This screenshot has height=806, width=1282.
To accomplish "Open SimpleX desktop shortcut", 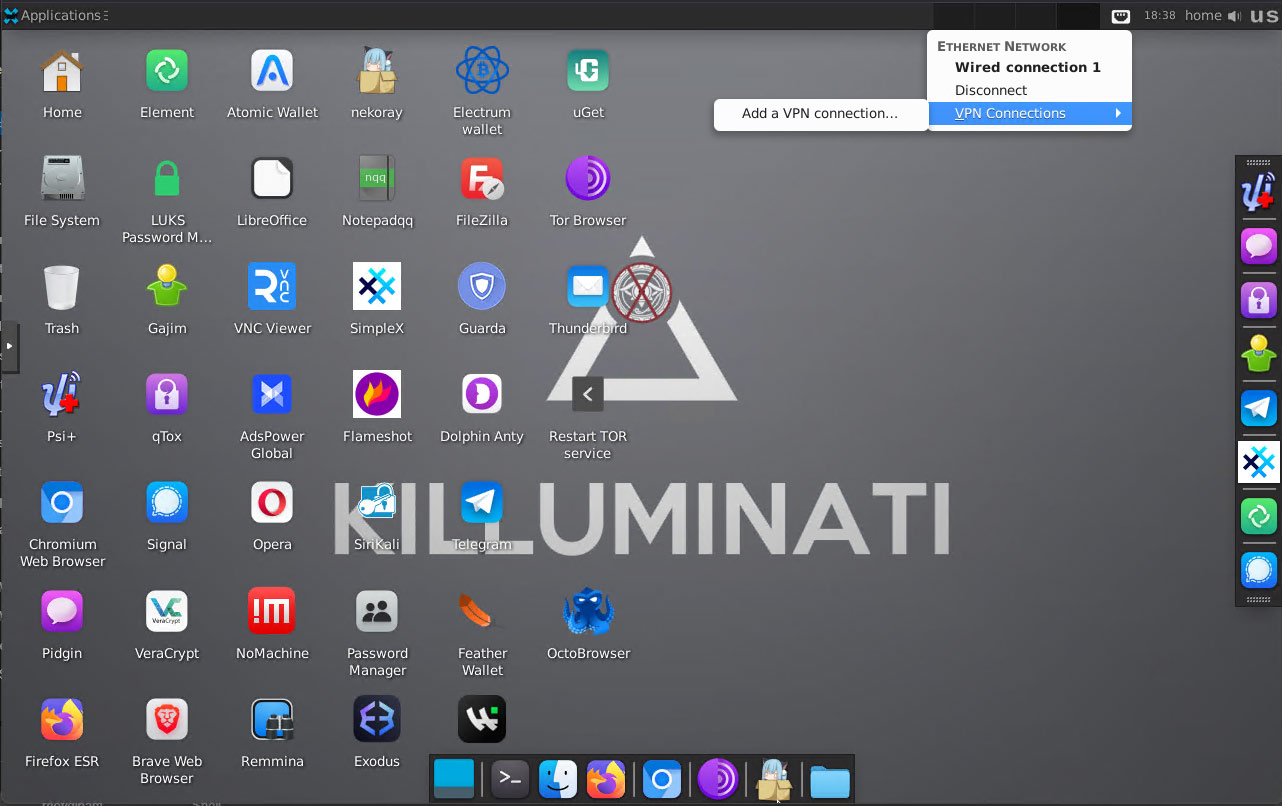I will [x=377, y=287].
